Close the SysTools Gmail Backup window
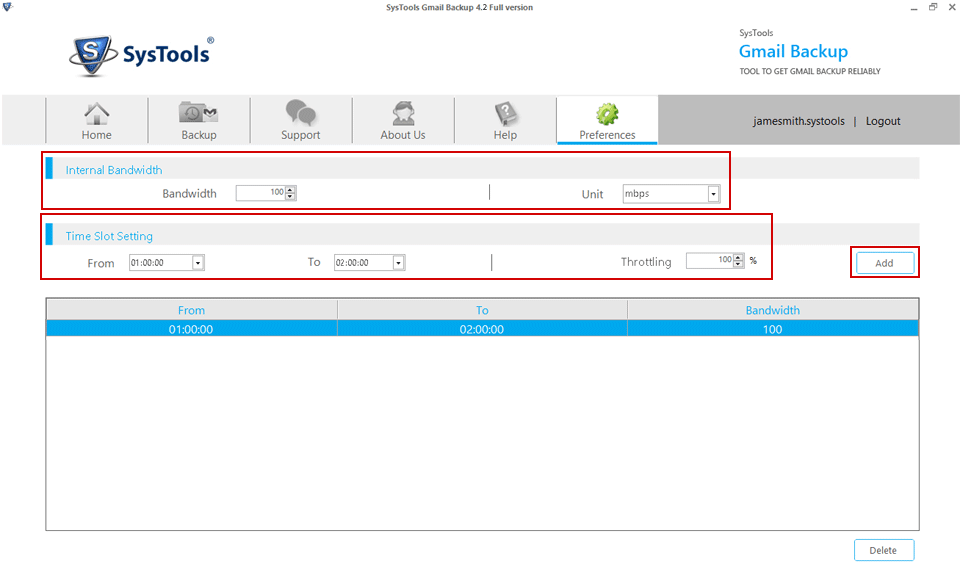Image resolution: width=960 pixels, height=564 pixels. coord(952,7)
